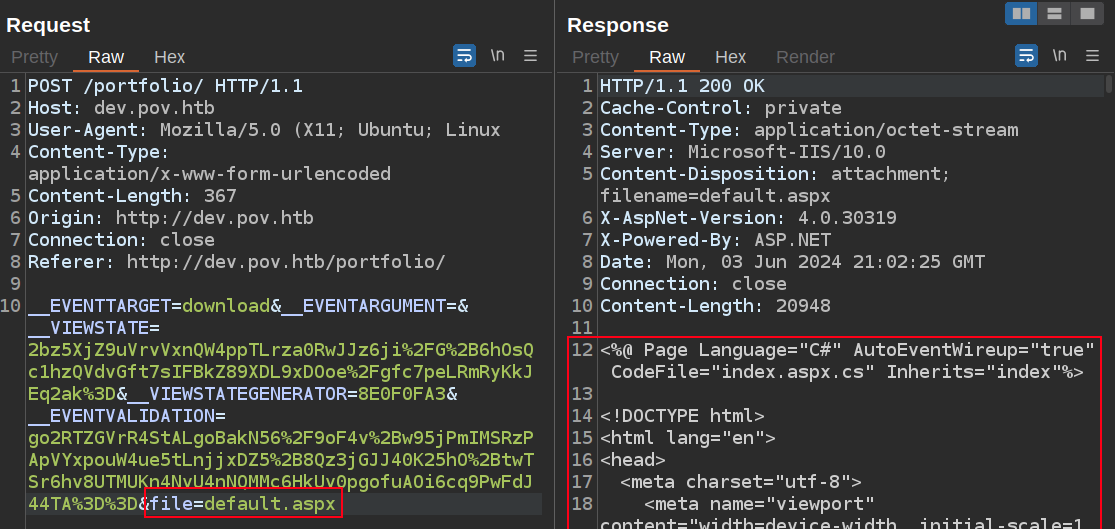Select Response Raw tab
1115x529 pixels.
(x=667, y=57)
